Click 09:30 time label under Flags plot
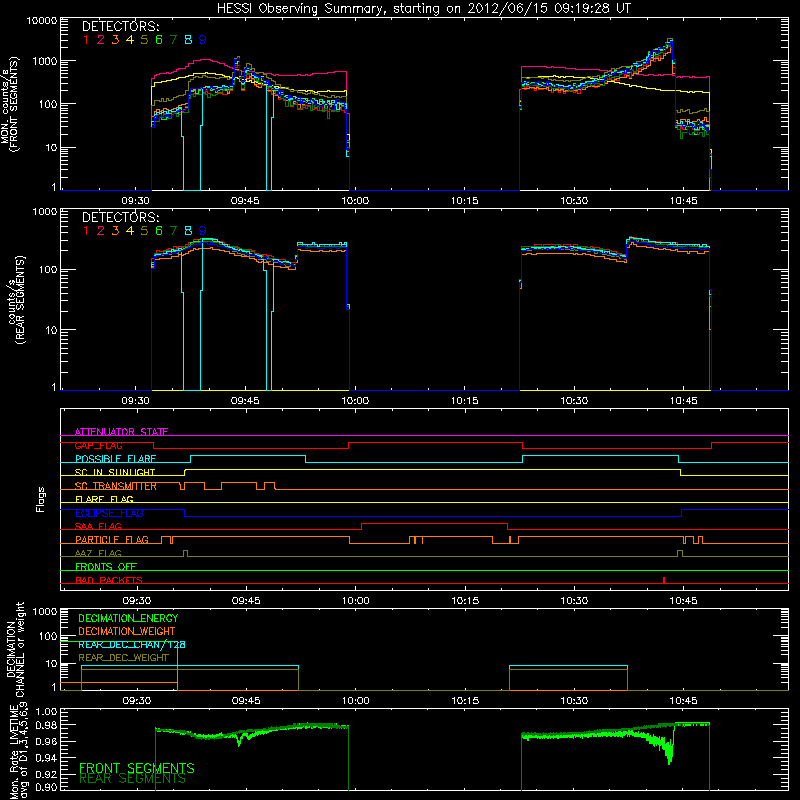 click(137, 601)
